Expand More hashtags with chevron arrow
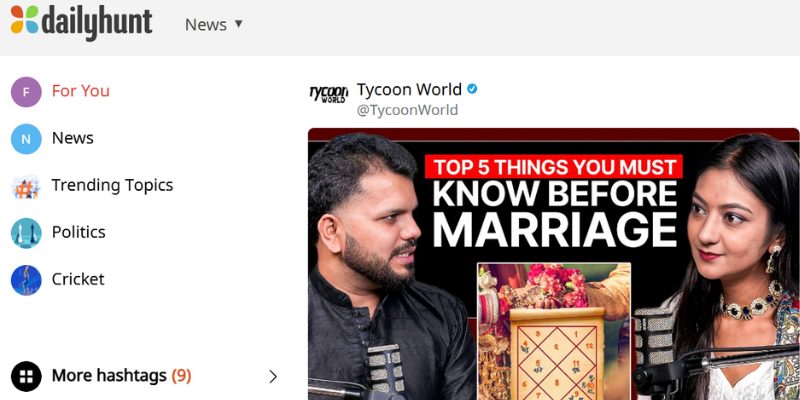Screen dimensions: 800x400 click(x=273, y=377)
